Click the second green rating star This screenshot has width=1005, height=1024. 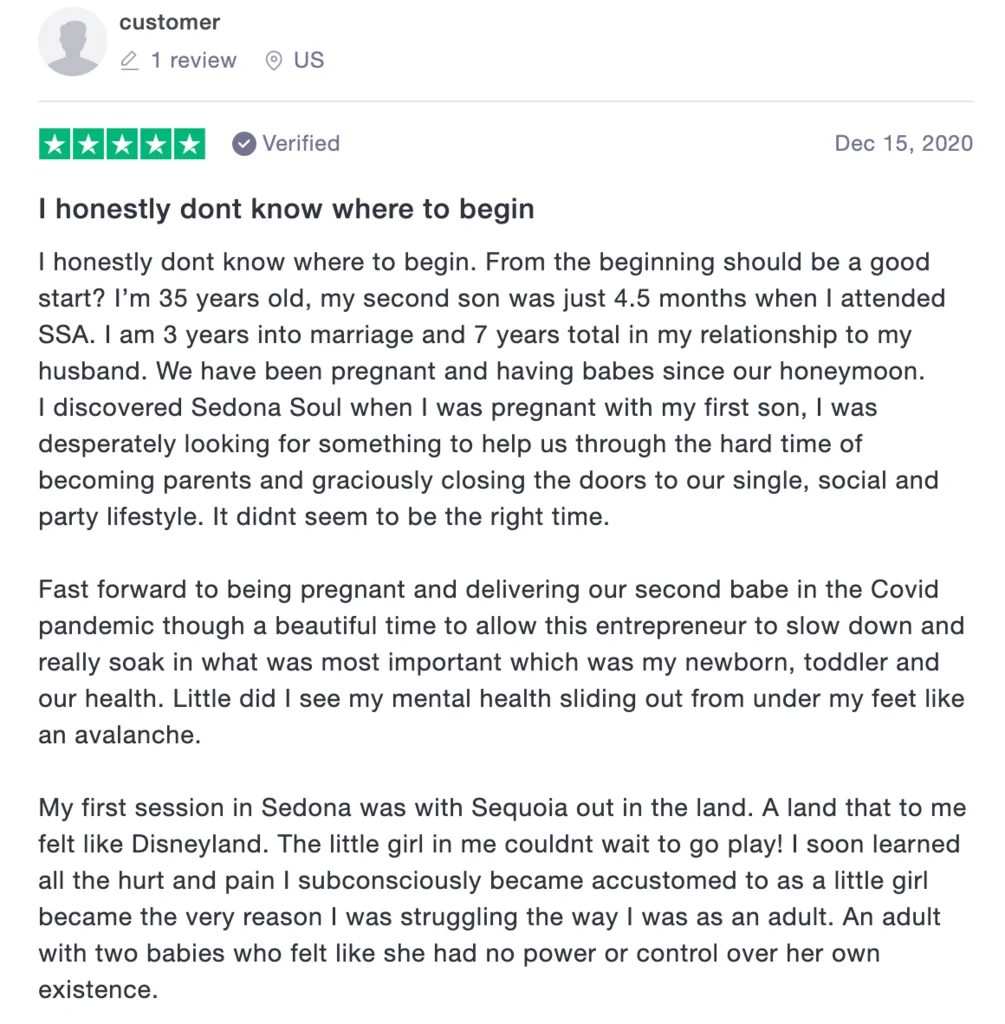89,145
